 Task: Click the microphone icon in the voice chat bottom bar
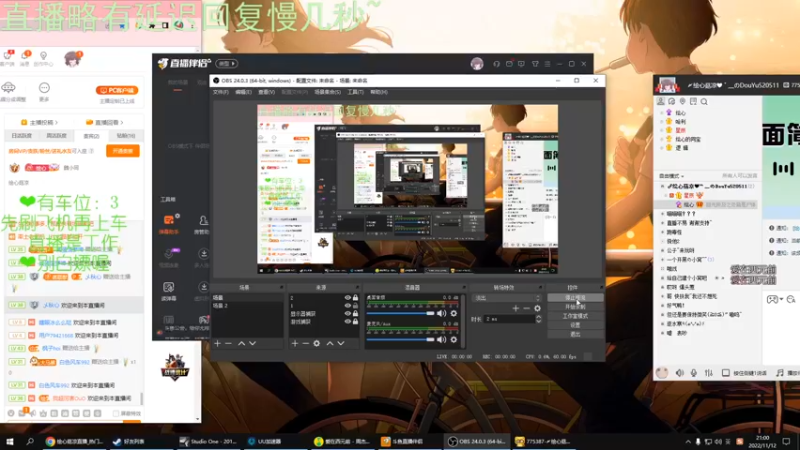[x=694, y=373]
